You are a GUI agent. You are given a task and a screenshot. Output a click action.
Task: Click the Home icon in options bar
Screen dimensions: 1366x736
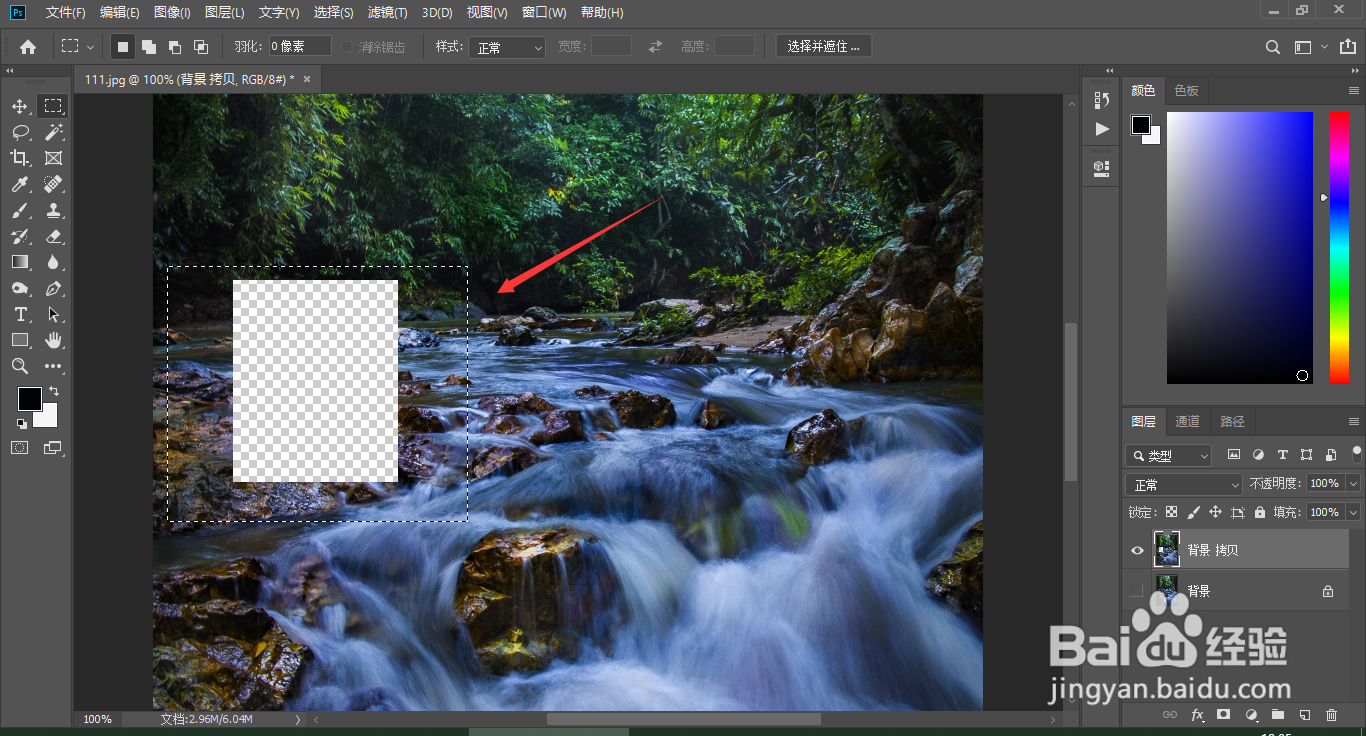[x=28, y=47]
